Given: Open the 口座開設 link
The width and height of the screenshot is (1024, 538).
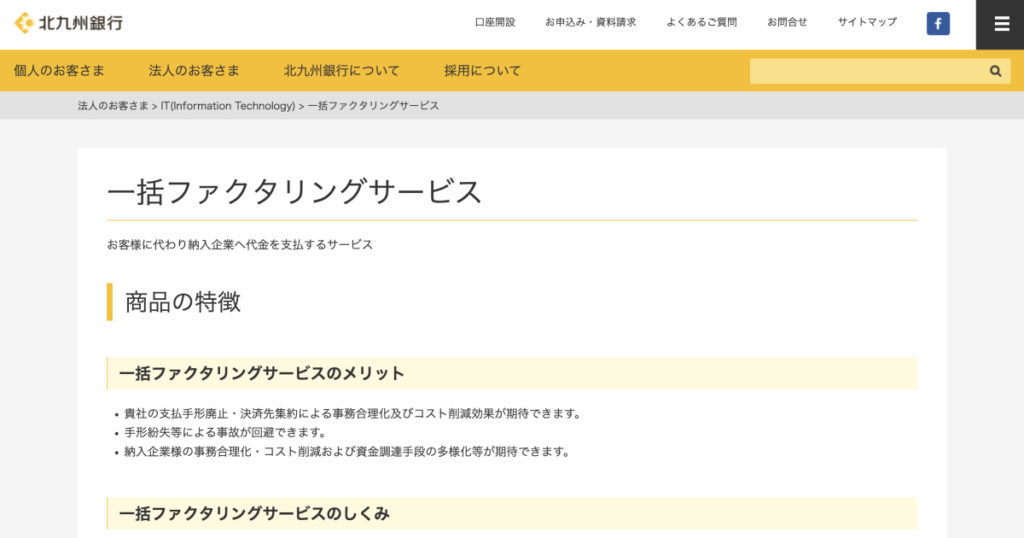Looking at the screenshot, I should (x=495, y=22).
